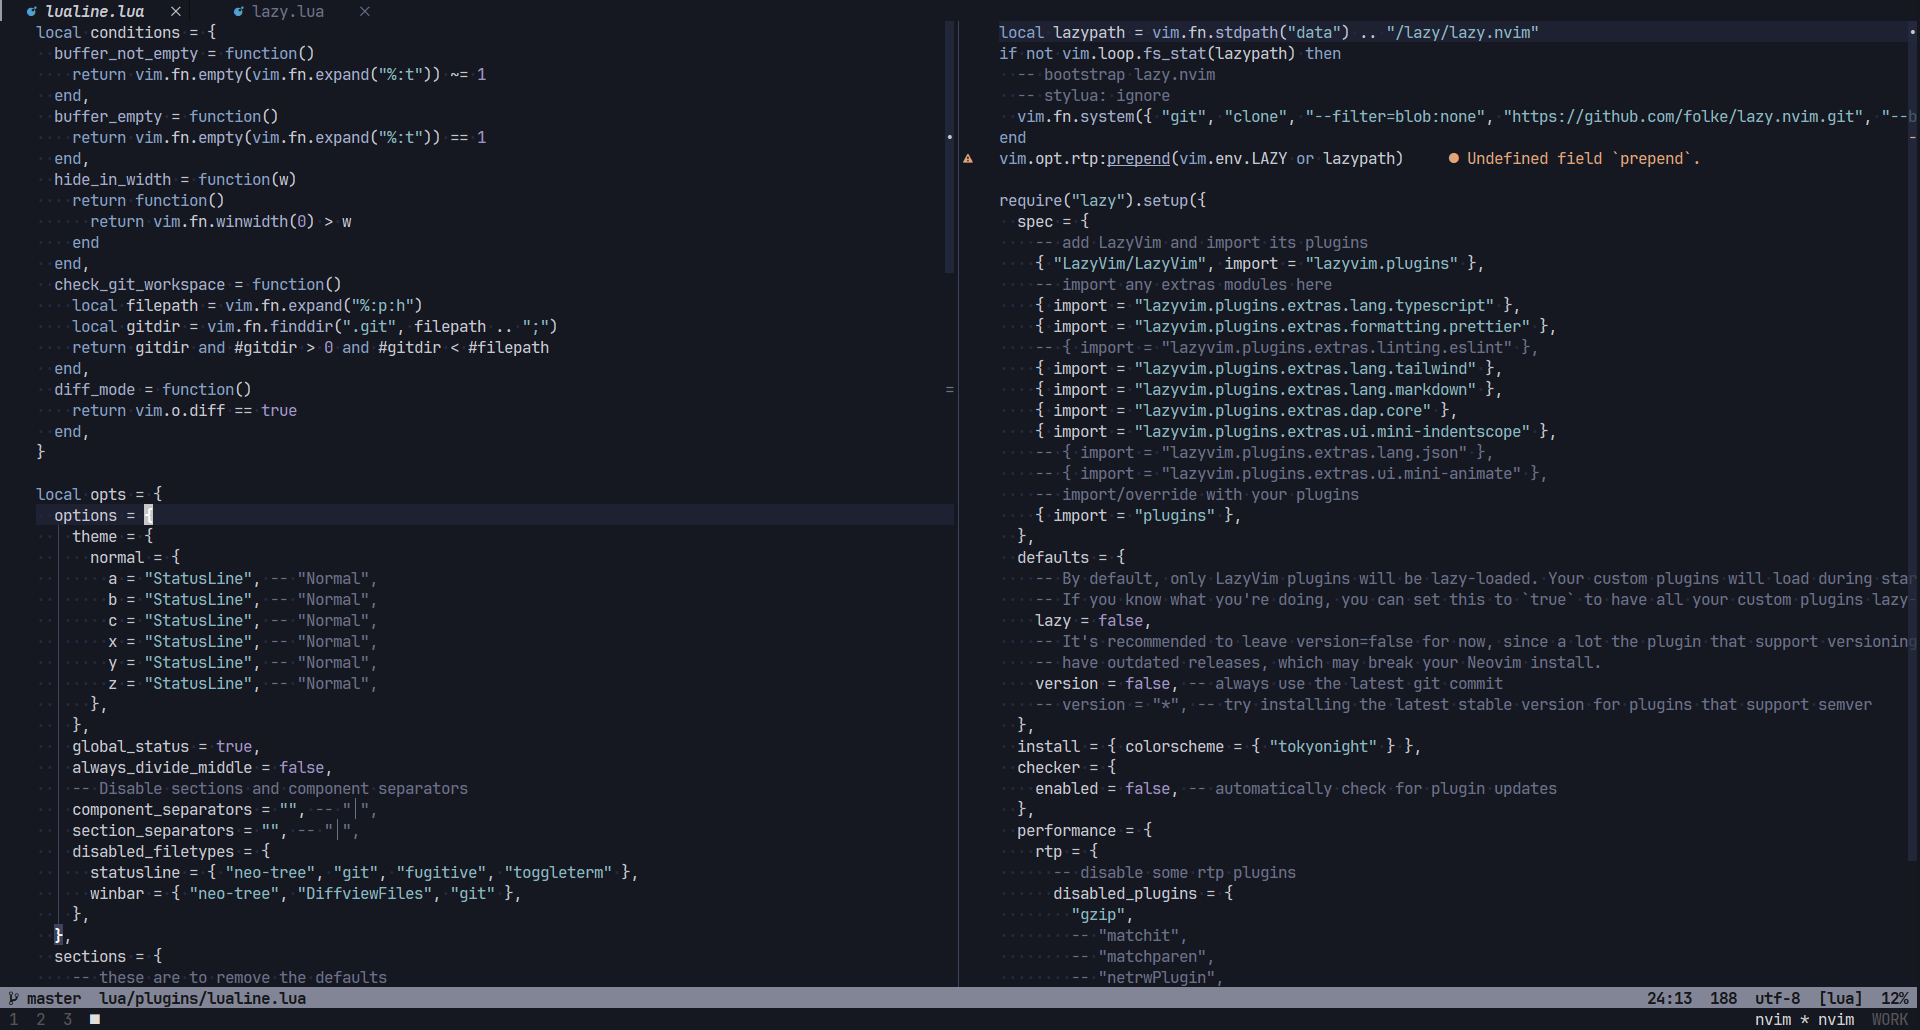Click the git branch icon beside master
1920x1030 pixels.
14,998
